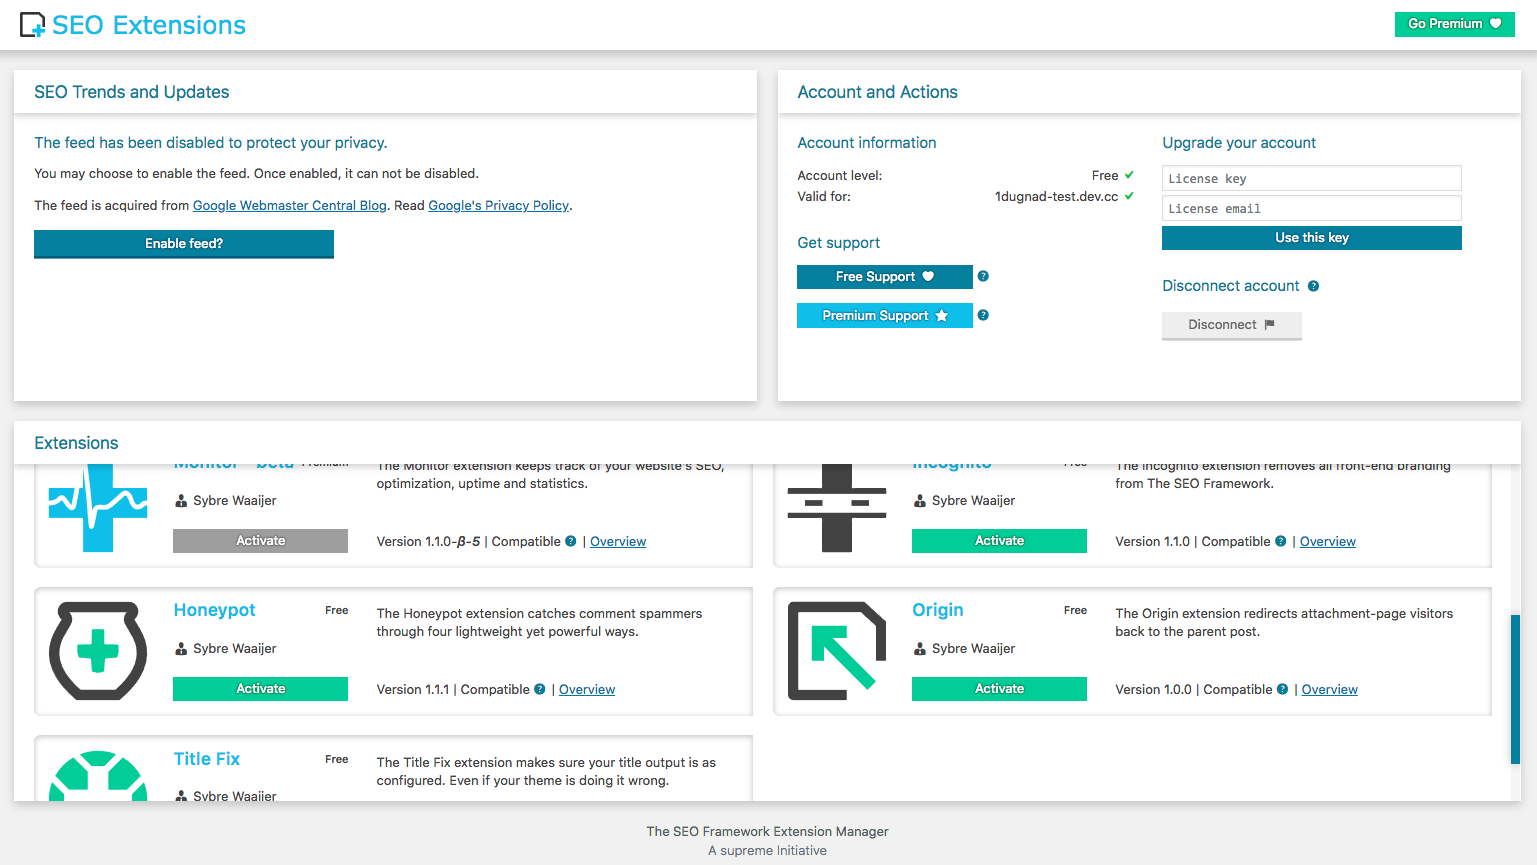Click green checkmark beside Free account level
This screenshot has height=865, width=1537.
(x=1129, y=175)
